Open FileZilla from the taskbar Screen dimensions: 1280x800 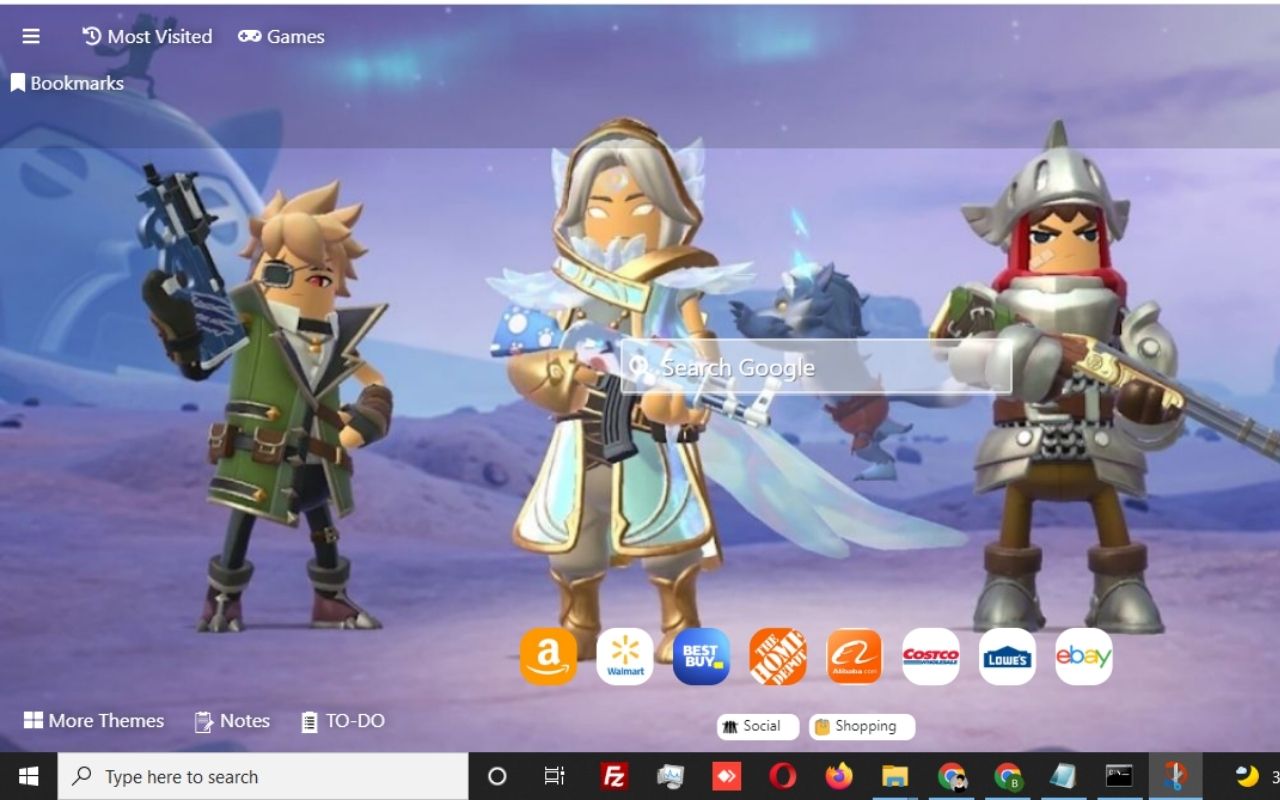coord(615,776)
